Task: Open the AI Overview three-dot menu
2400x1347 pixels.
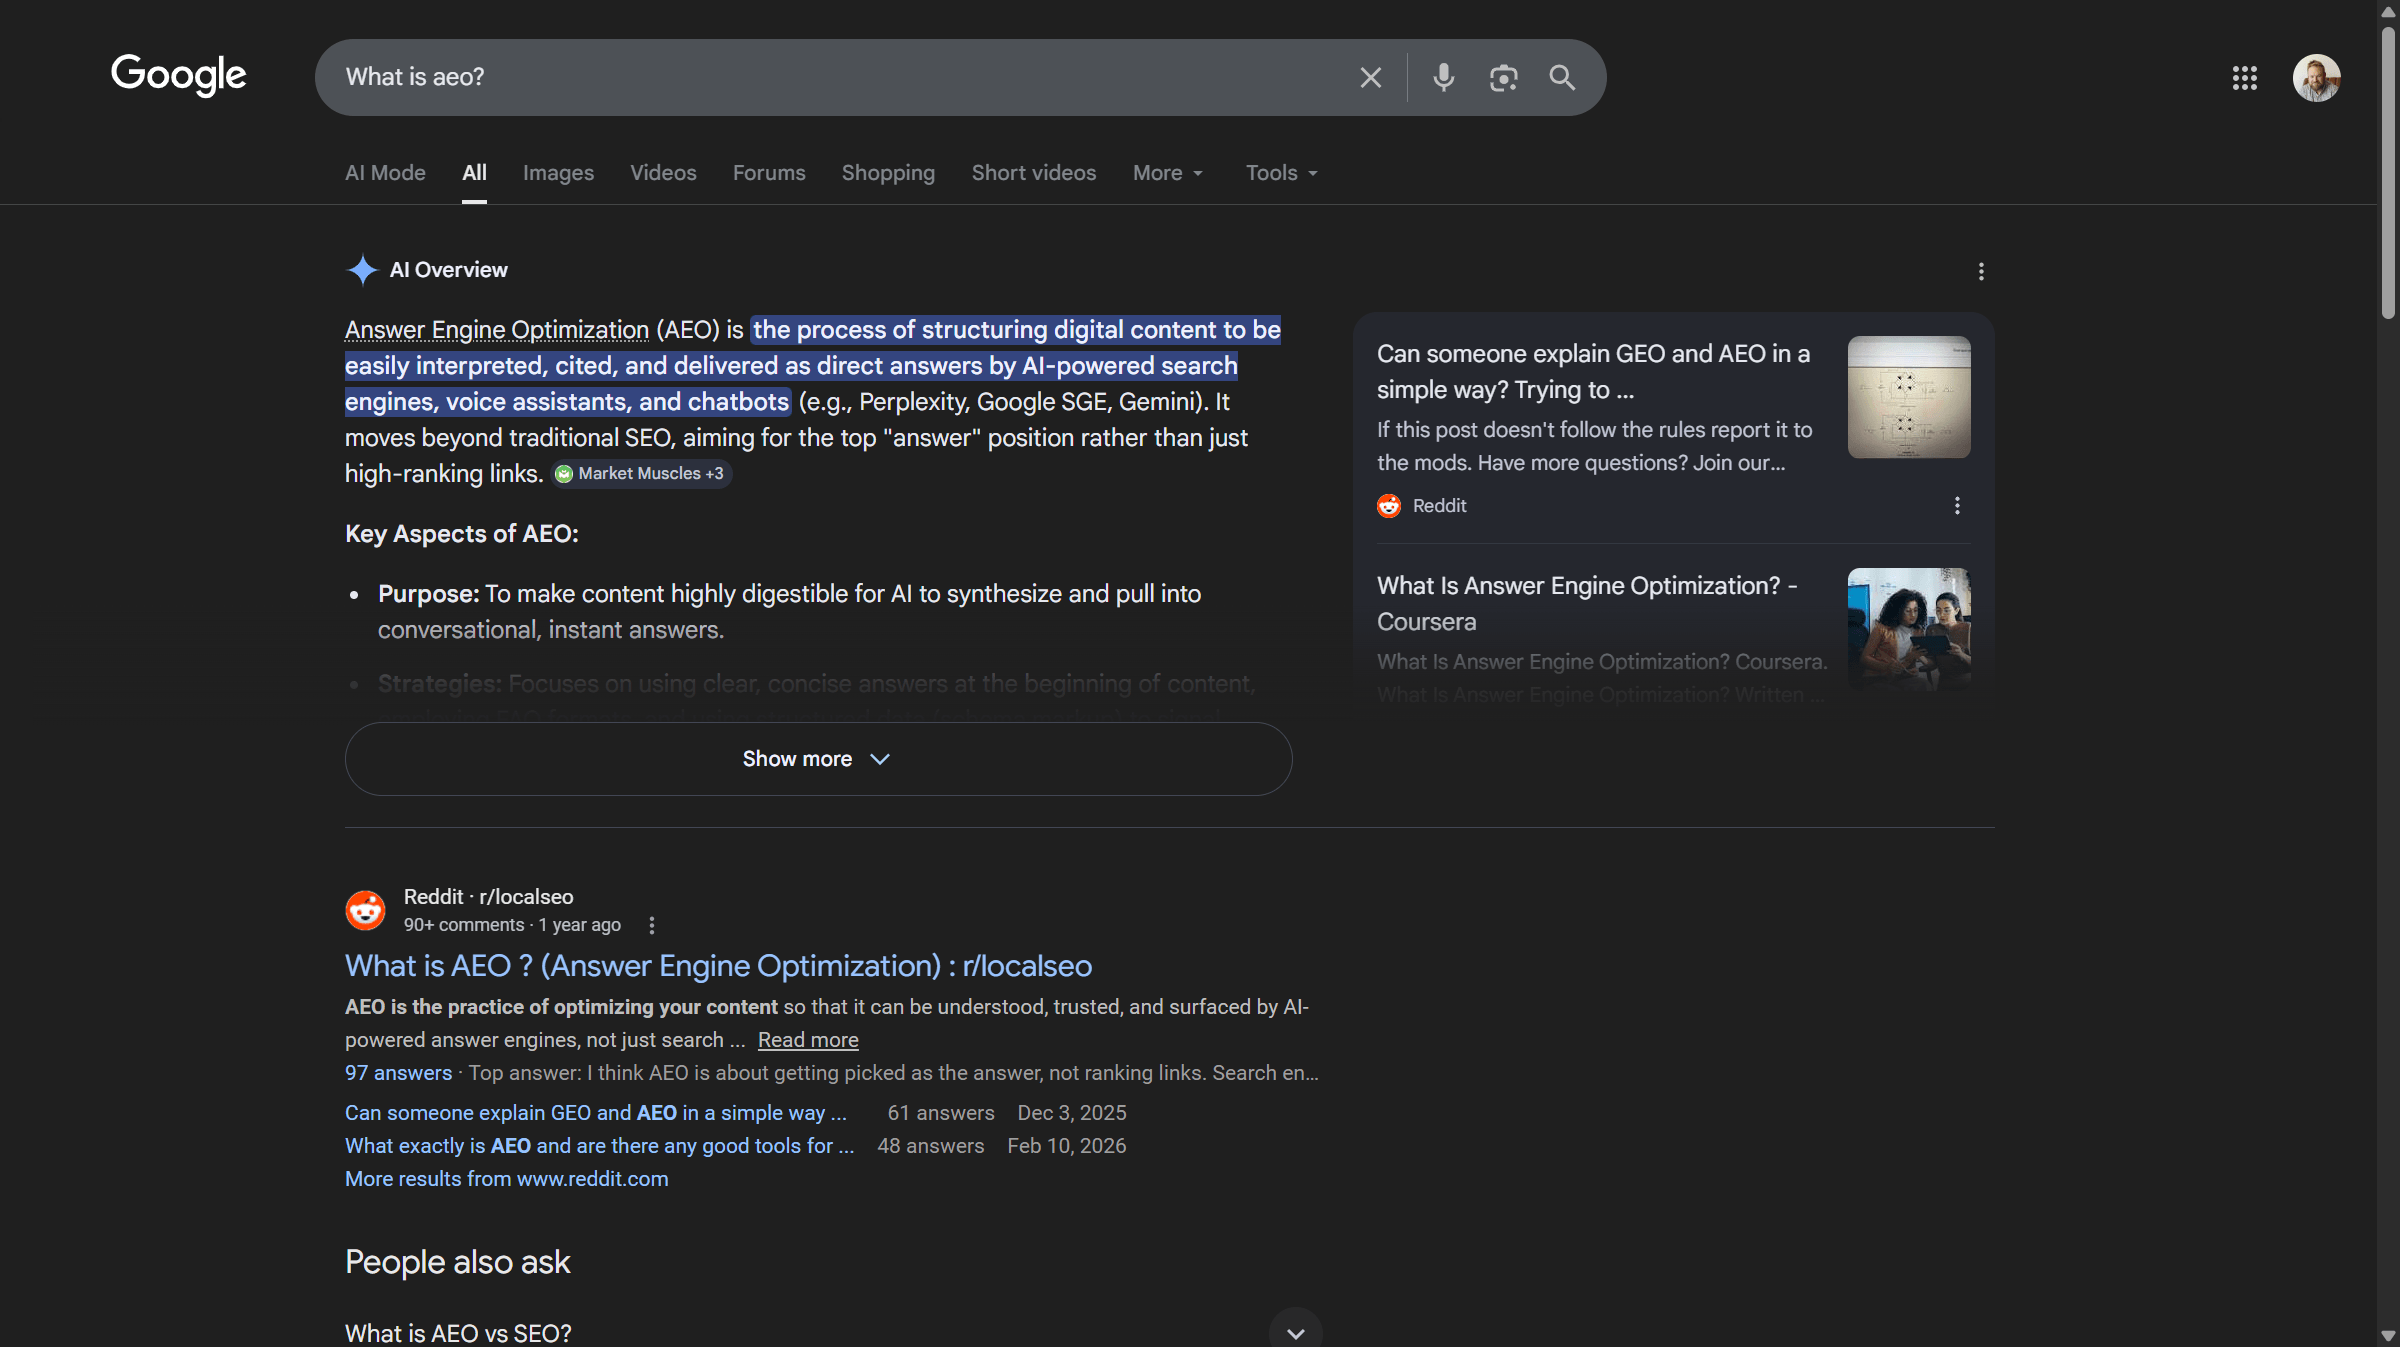Action: [1981, 270]
